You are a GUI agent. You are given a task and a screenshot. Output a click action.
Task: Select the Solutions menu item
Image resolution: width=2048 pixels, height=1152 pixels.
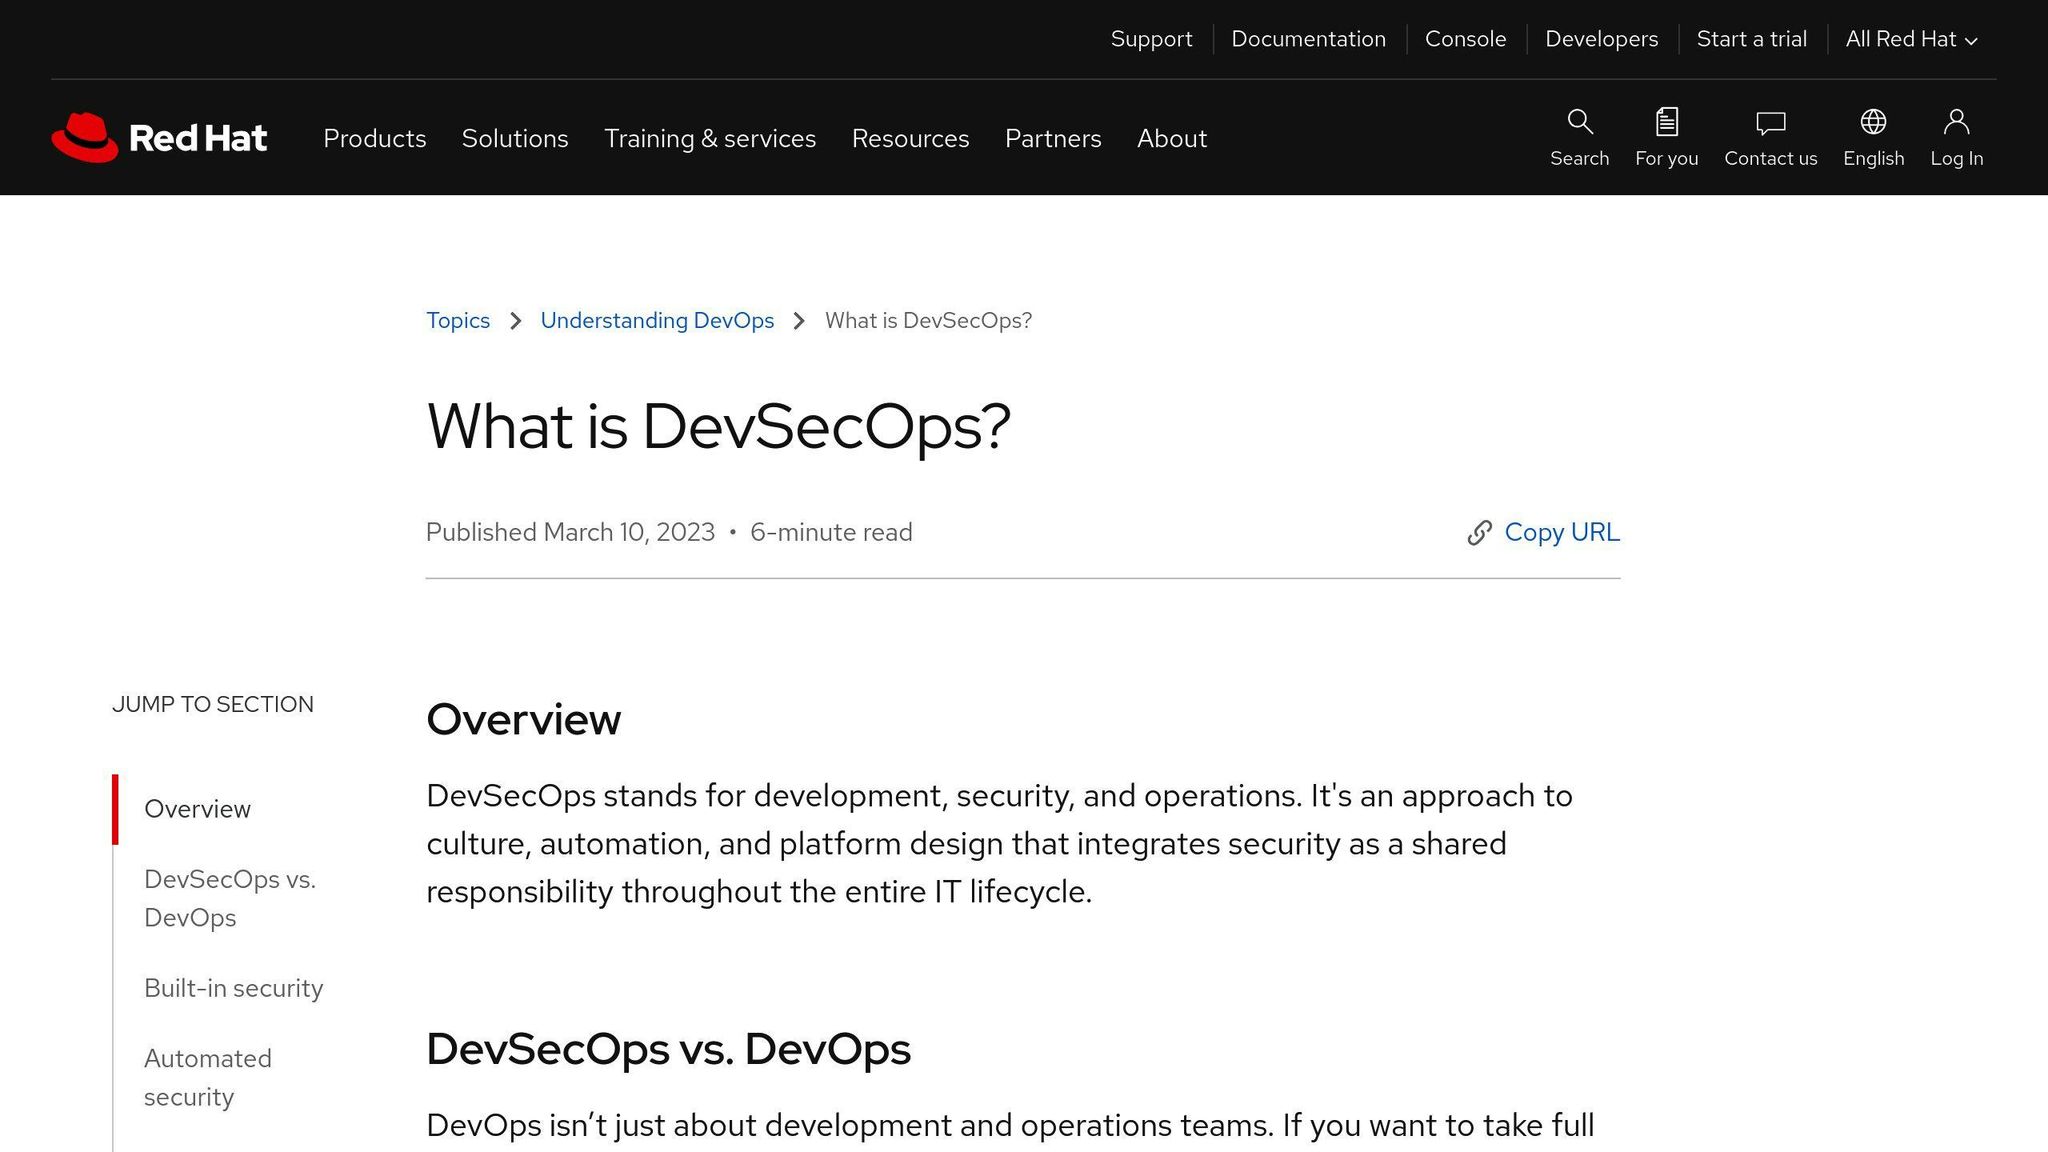[x=514, y=139]
